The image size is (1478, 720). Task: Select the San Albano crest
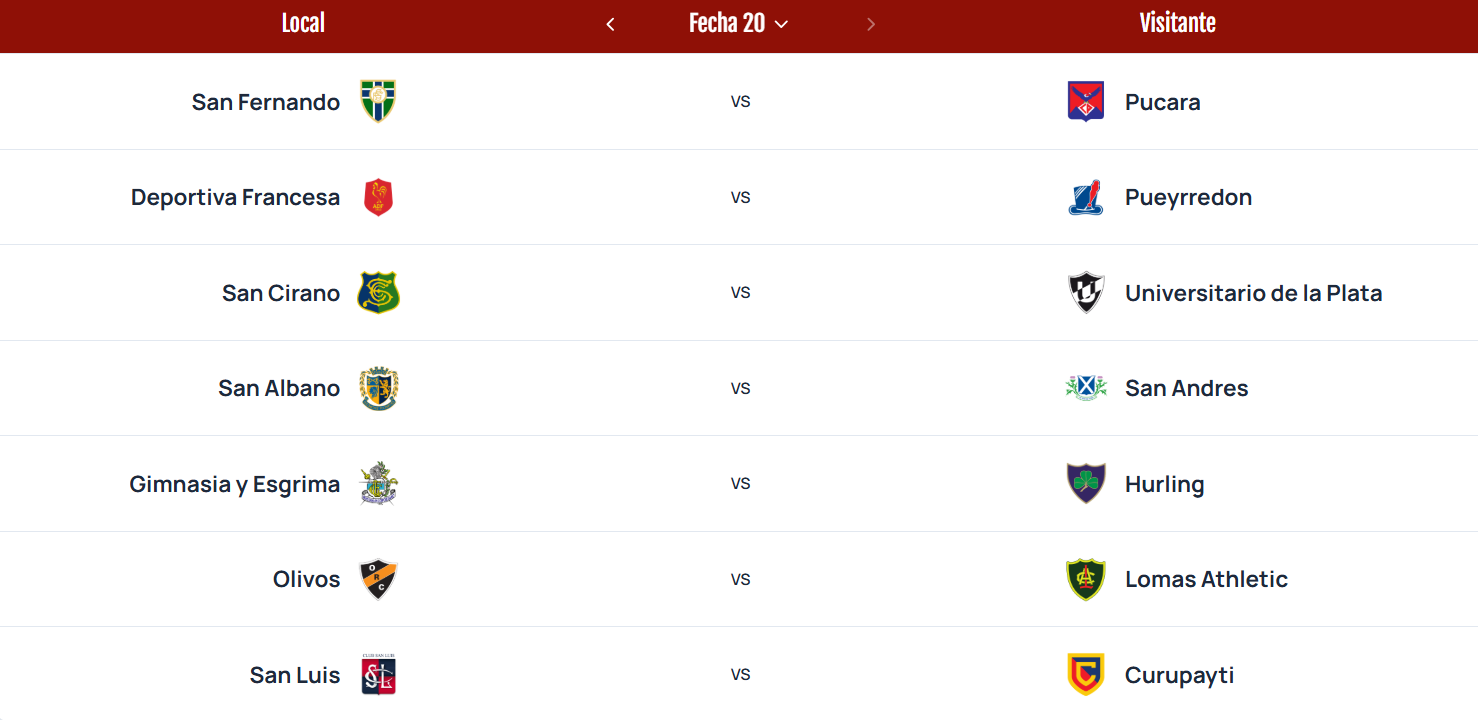(378, 388)
